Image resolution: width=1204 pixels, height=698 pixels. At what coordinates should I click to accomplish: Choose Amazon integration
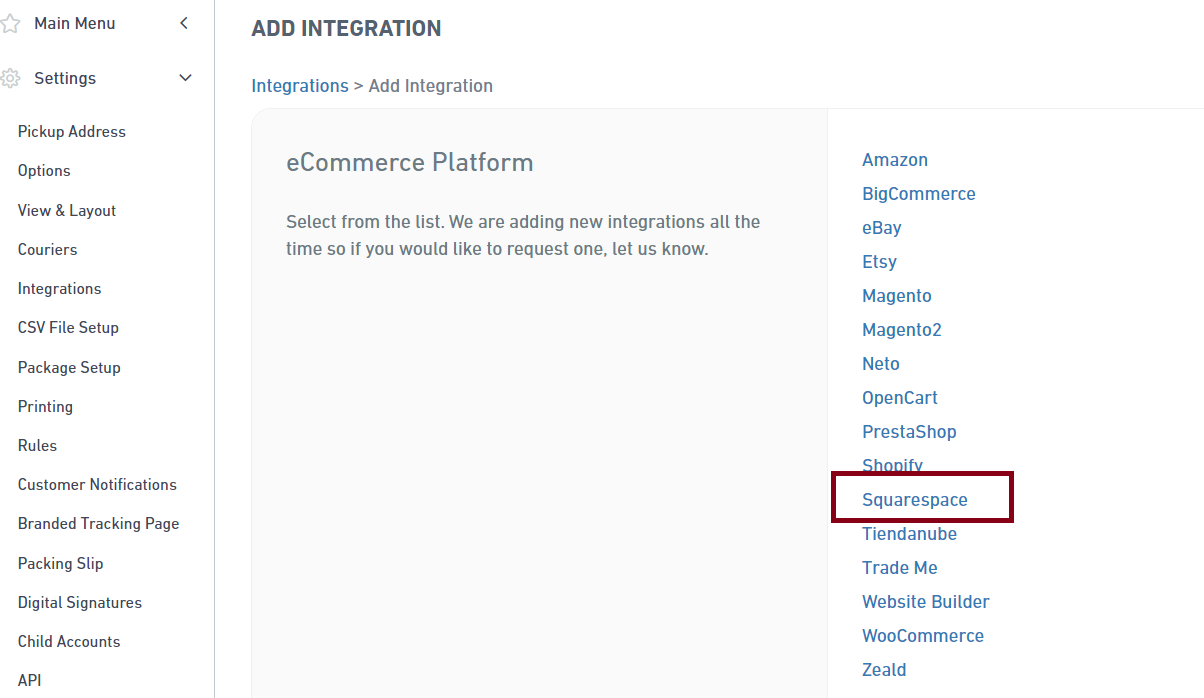[x=895, y=160]
